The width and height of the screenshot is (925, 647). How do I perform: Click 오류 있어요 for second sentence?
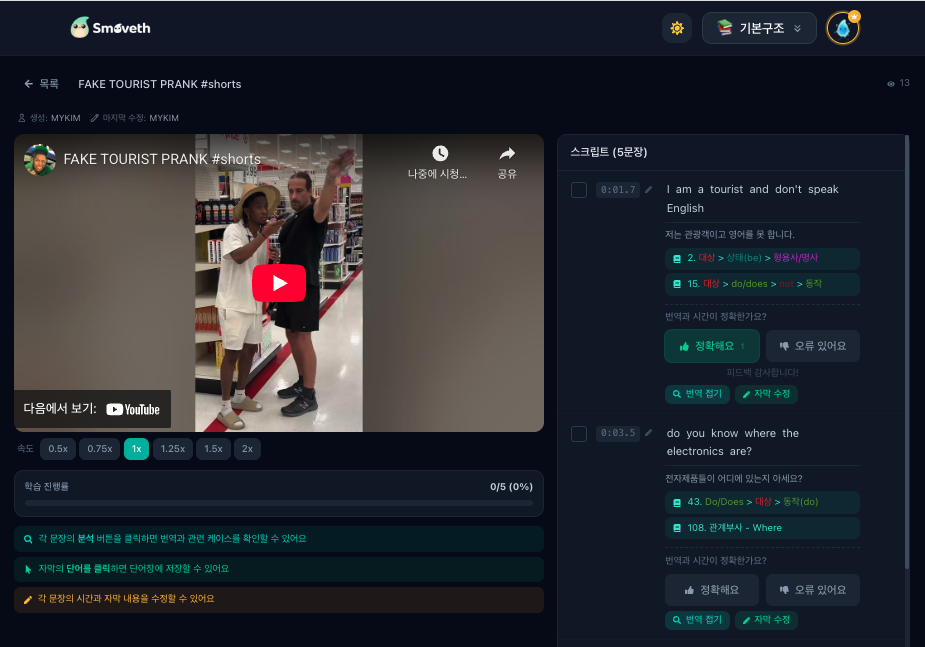point(812,590)
